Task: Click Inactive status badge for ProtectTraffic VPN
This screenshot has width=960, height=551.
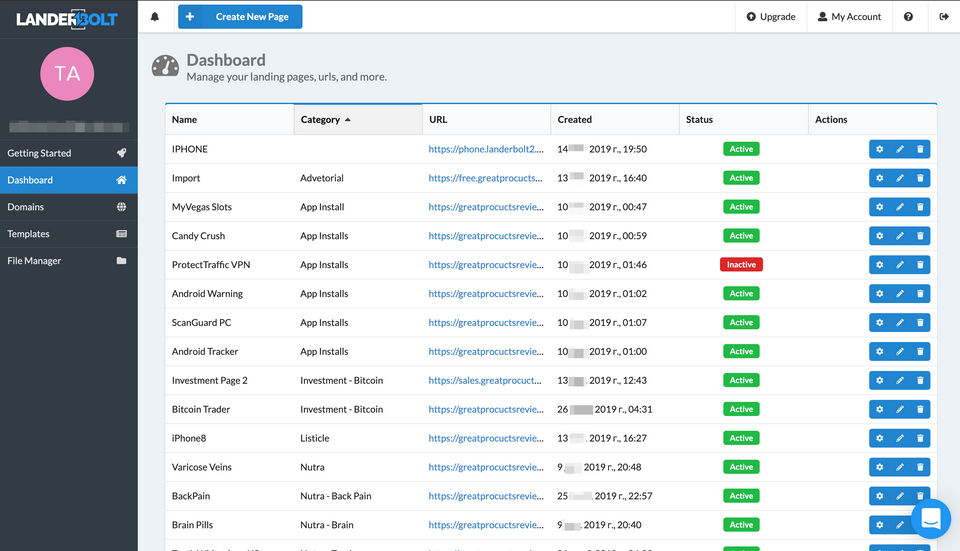Action: pos(741,265)
